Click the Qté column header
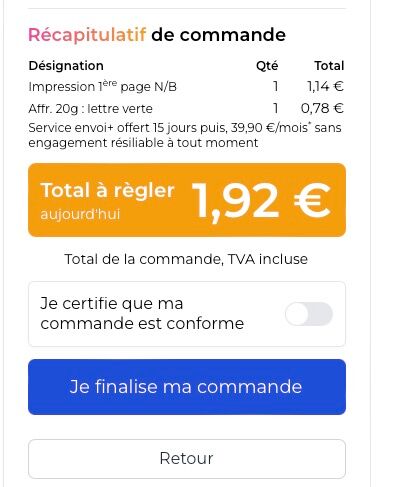 click(267, 66)
